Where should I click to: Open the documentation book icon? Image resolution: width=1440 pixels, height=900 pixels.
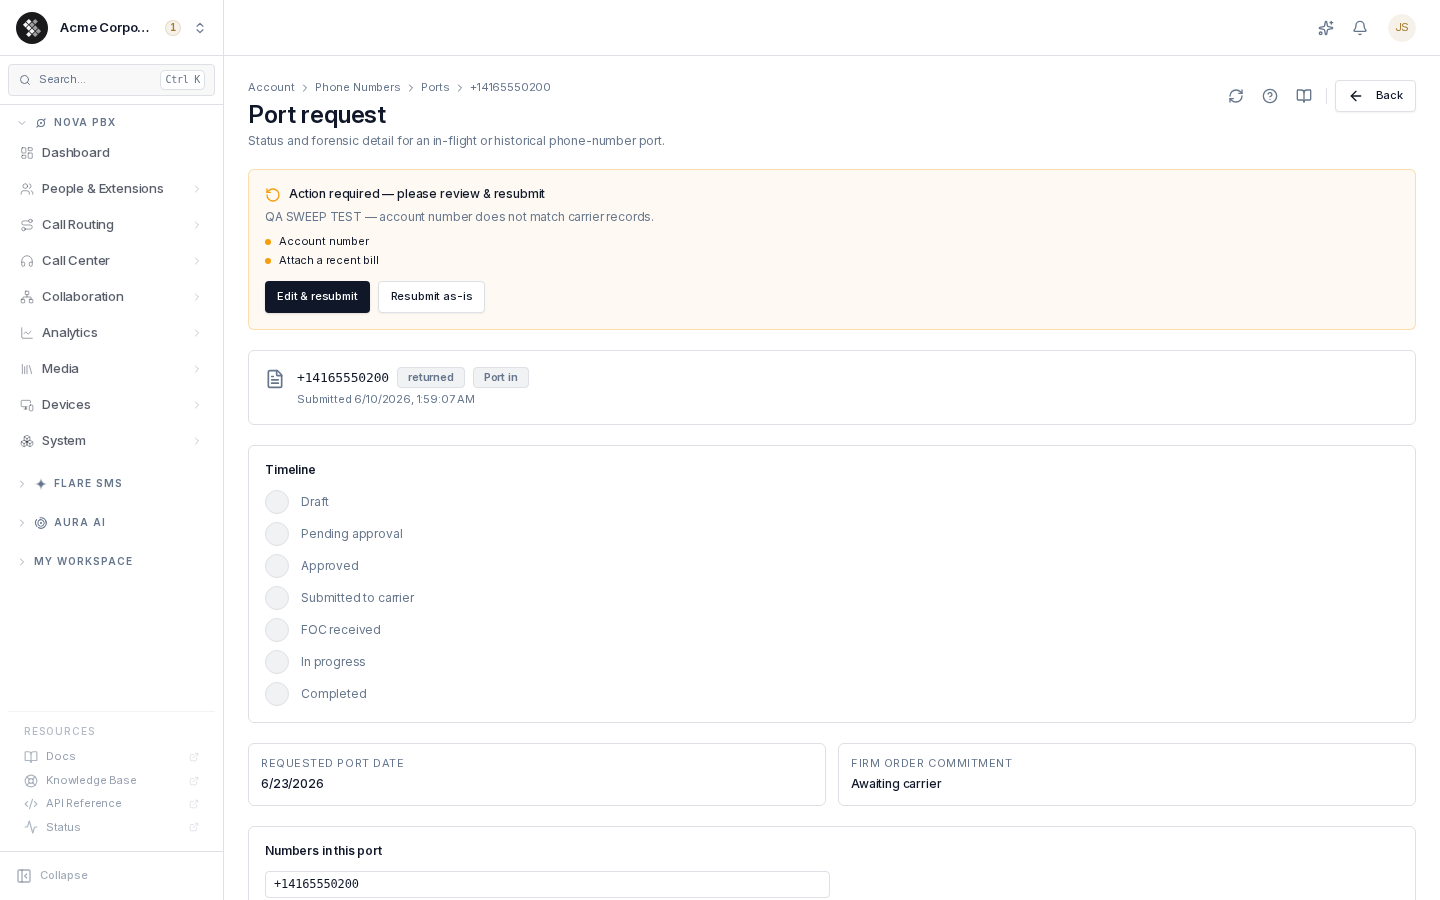pyautogui.click(x=1304, y=96)
